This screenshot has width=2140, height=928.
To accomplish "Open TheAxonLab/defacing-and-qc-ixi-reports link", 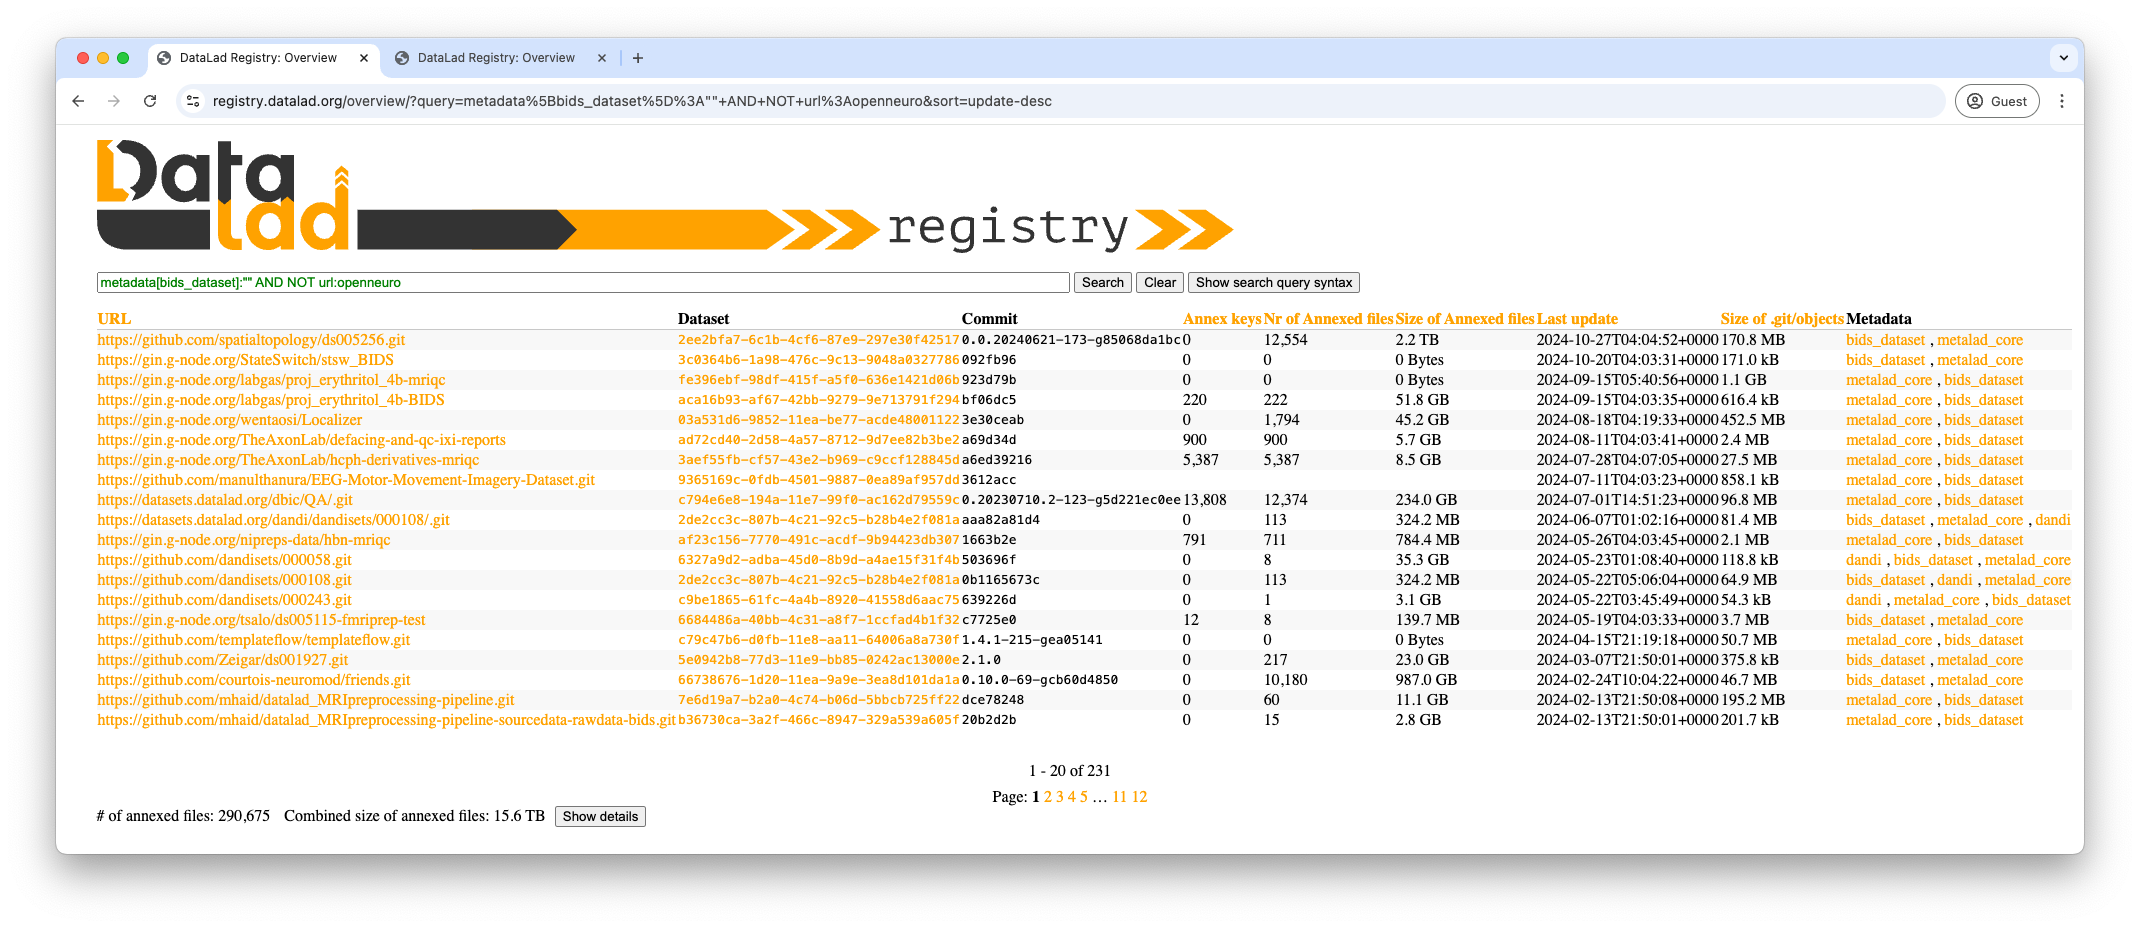I will tap(301, 440).
